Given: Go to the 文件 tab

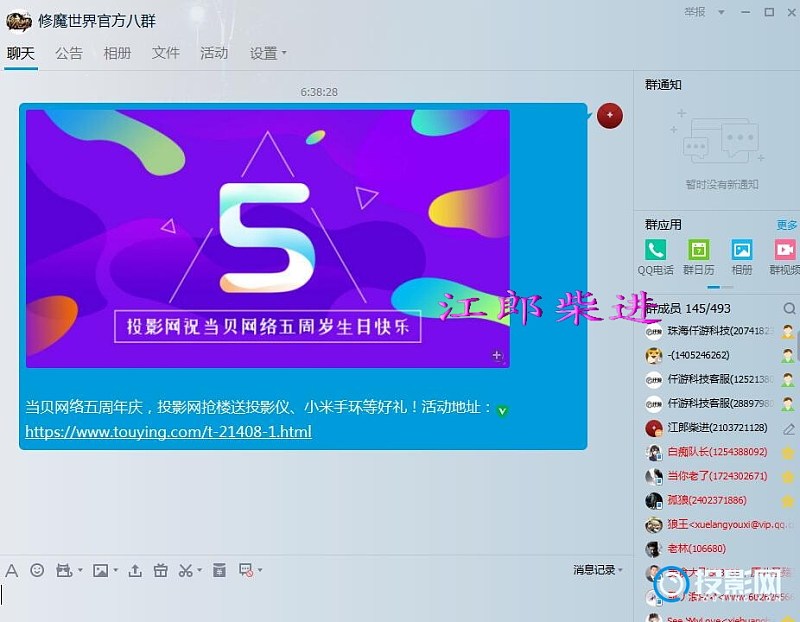Looking at the screenshot, I should pyautogui.click(x=166, y=53).
